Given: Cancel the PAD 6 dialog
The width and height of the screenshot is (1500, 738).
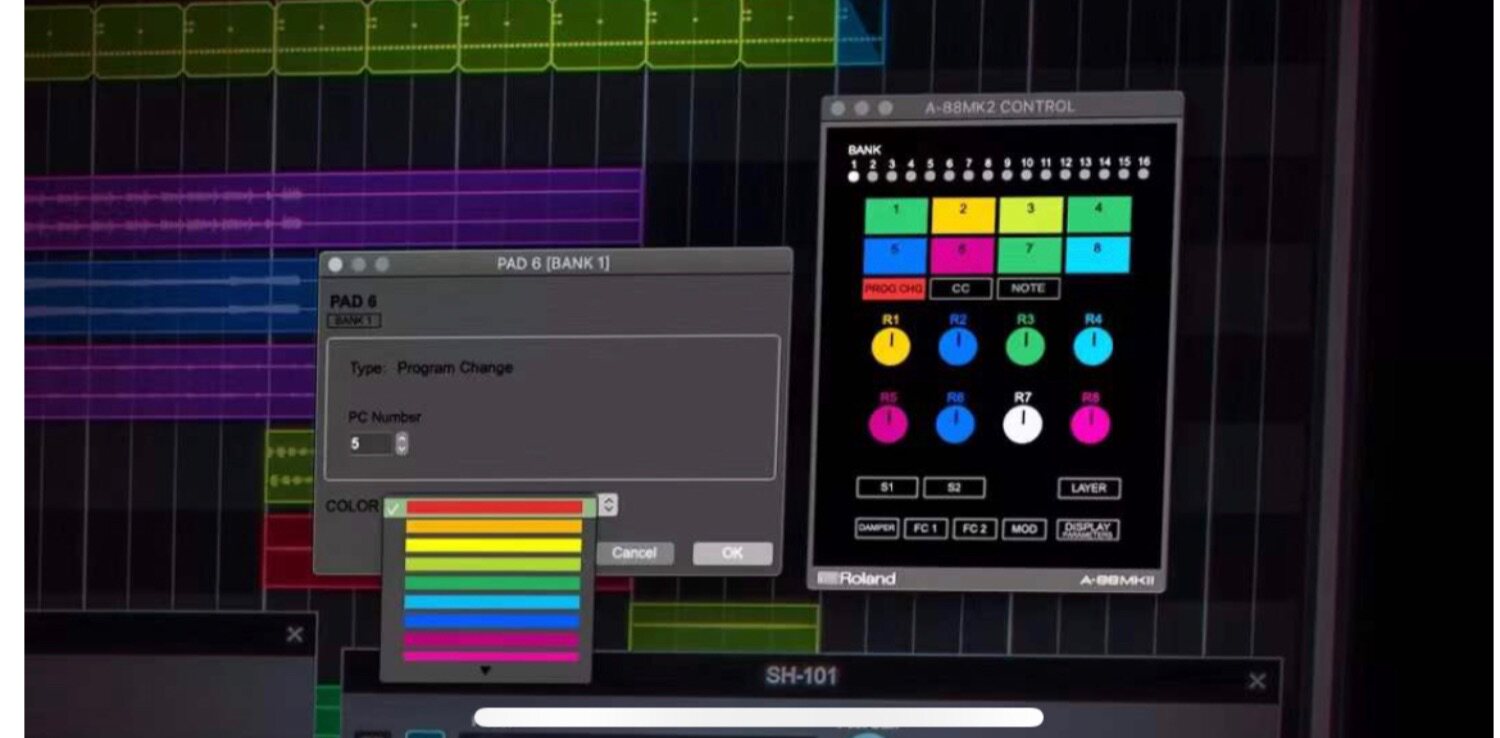Looking at the screenshot, I should pyautogui.click(x=634, y=553).
